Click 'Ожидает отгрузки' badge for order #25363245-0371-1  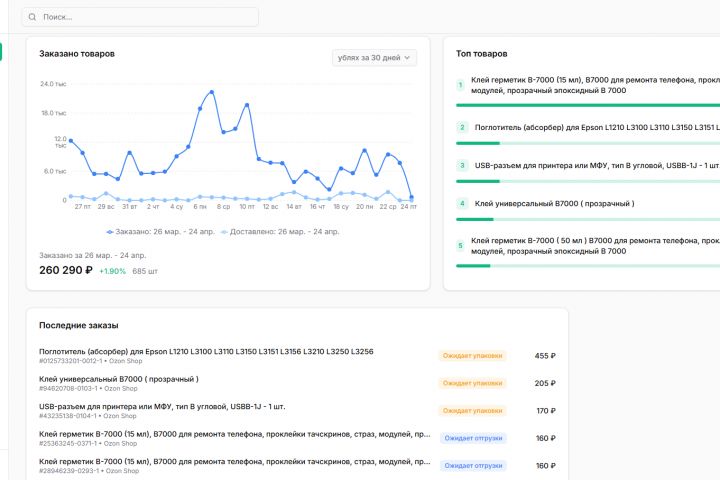[x=473, y=438]
